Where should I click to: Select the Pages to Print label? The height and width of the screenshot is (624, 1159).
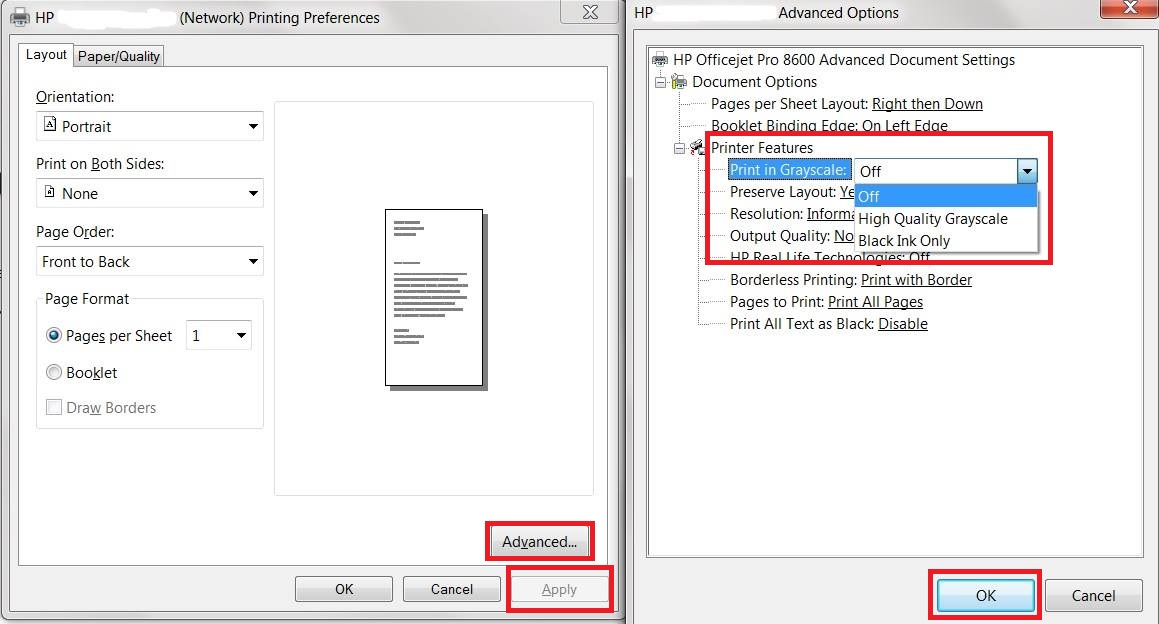tap(777, 302)
